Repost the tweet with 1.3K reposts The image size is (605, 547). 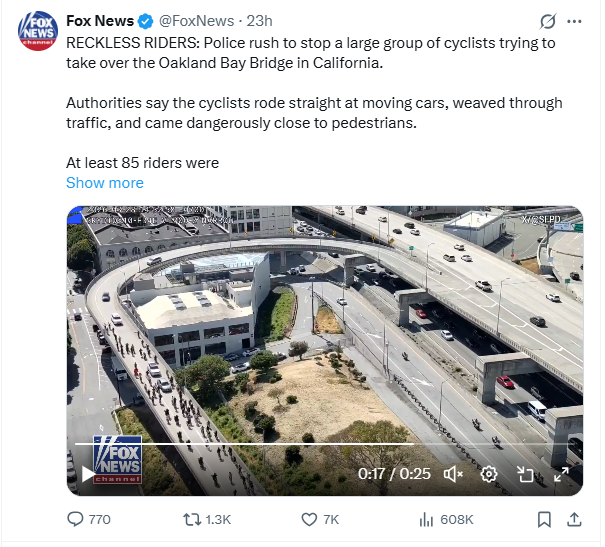pos(207,519)
